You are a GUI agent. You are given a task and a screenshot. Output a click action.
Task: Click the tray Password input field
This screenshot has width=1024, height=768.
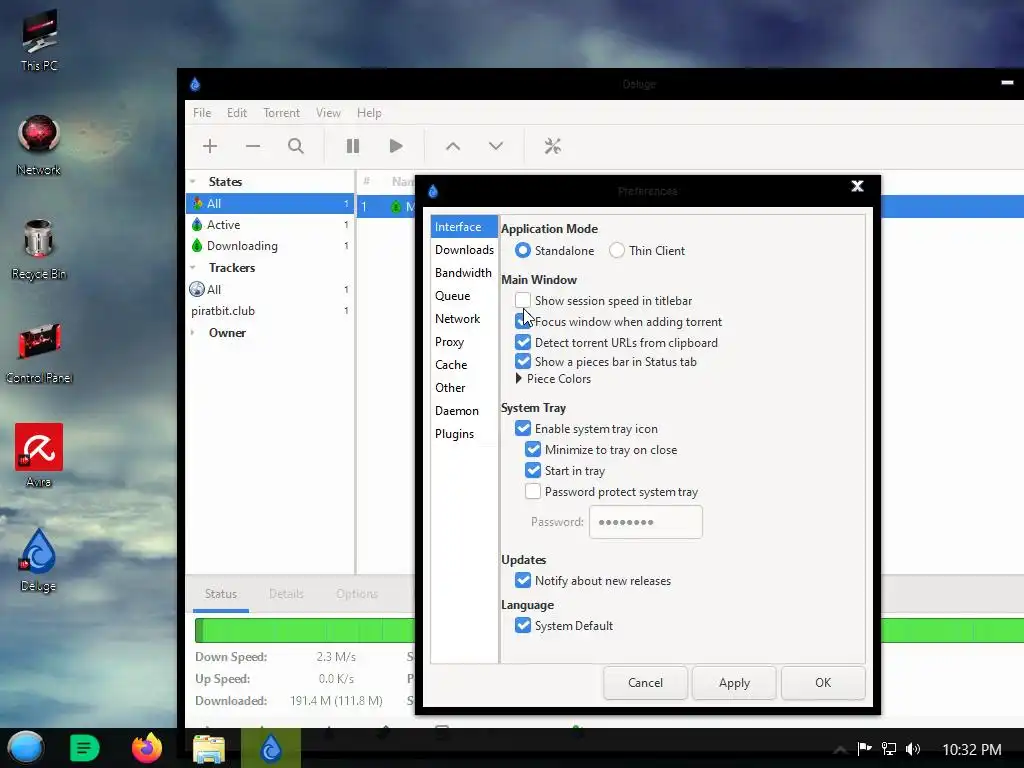pyautogui.click(x=645, y=522)
